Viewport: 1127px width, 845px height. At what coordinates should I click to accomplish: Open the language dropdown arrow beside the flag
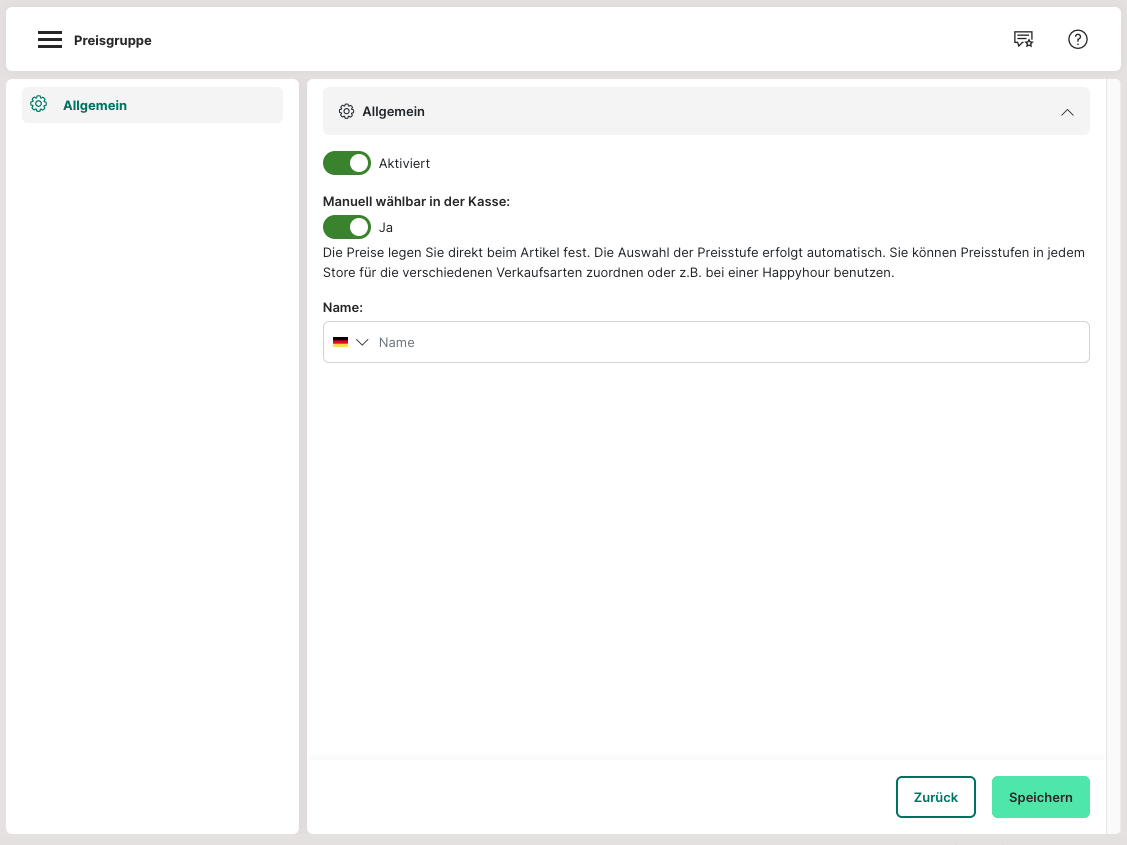(362, 342)
